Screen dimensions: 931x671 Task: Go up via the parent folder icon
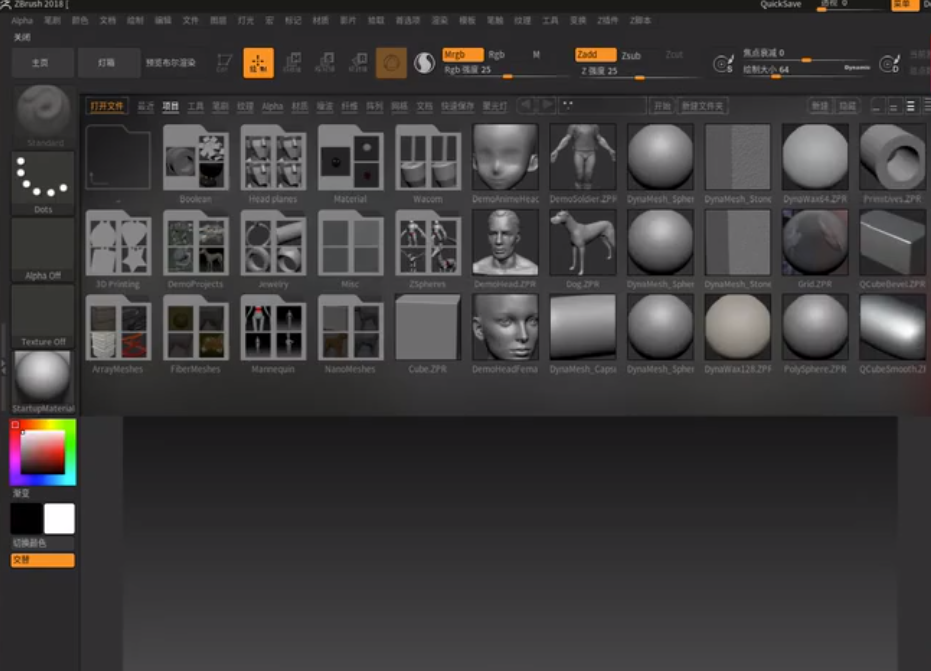(x=118, y=159)
